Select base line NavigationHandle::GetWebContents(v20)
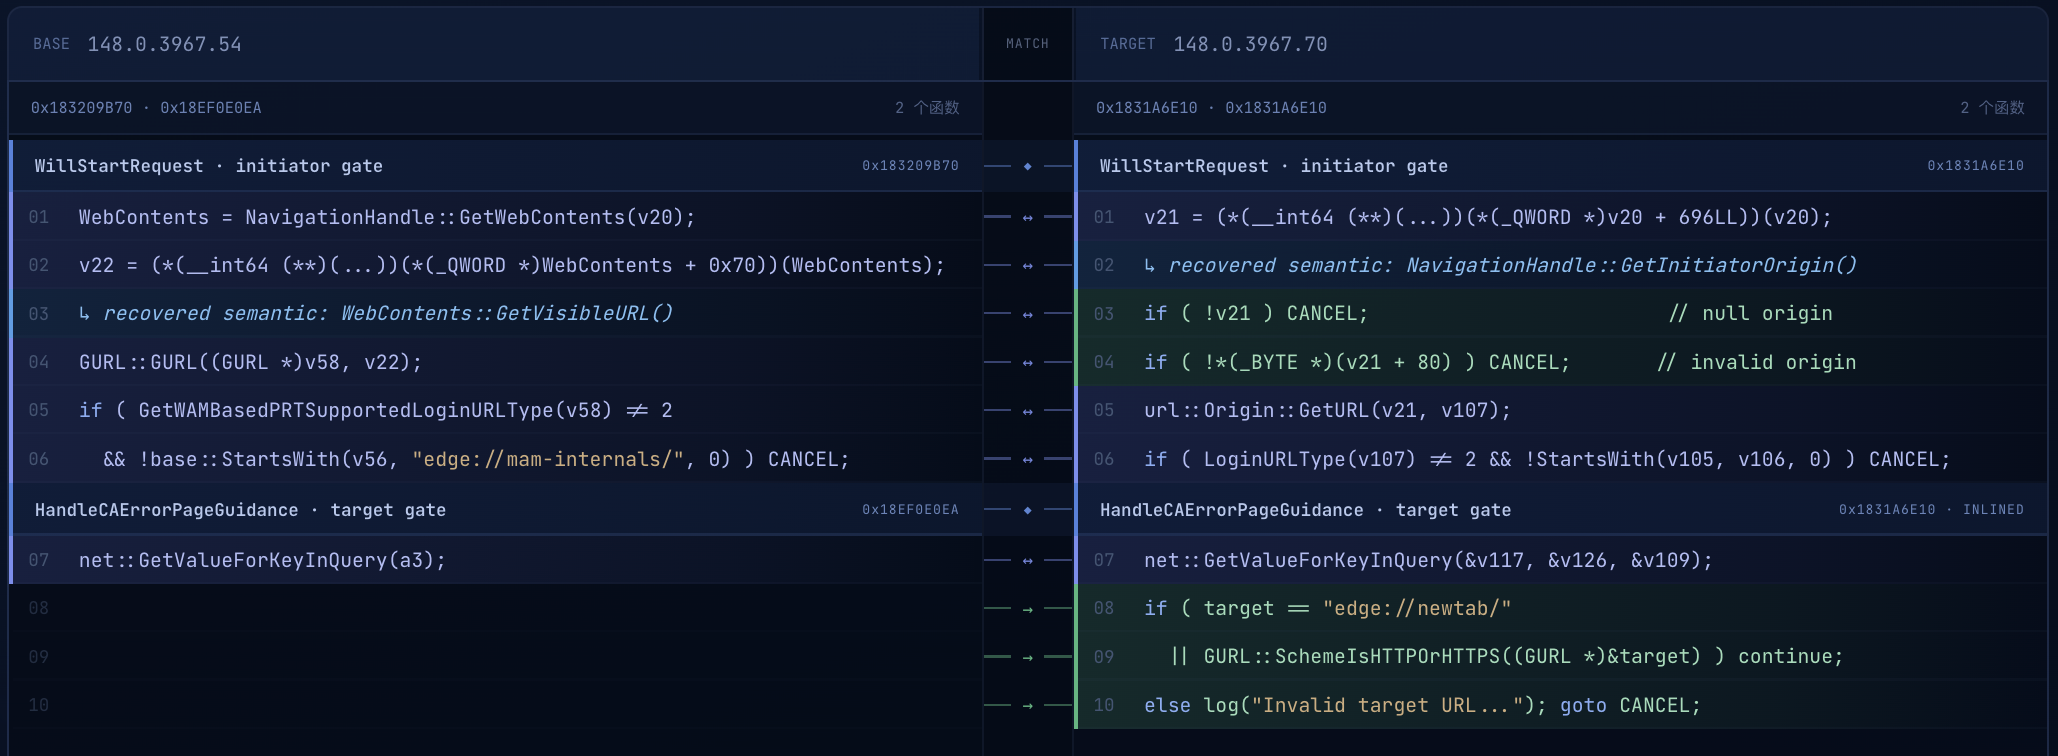This screenshot has height=756, width=2058. [x=496, y=217]
